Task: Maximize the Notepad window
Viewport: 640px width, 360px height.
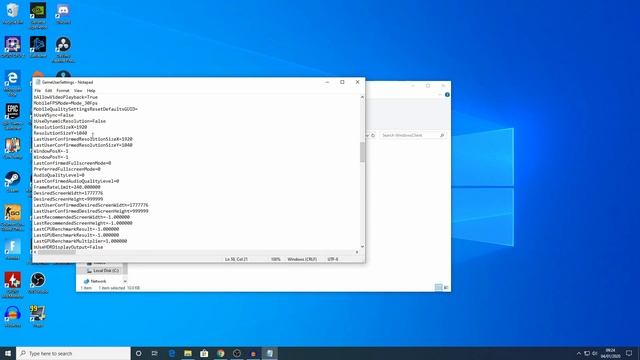Action: (x=342, y=82)
